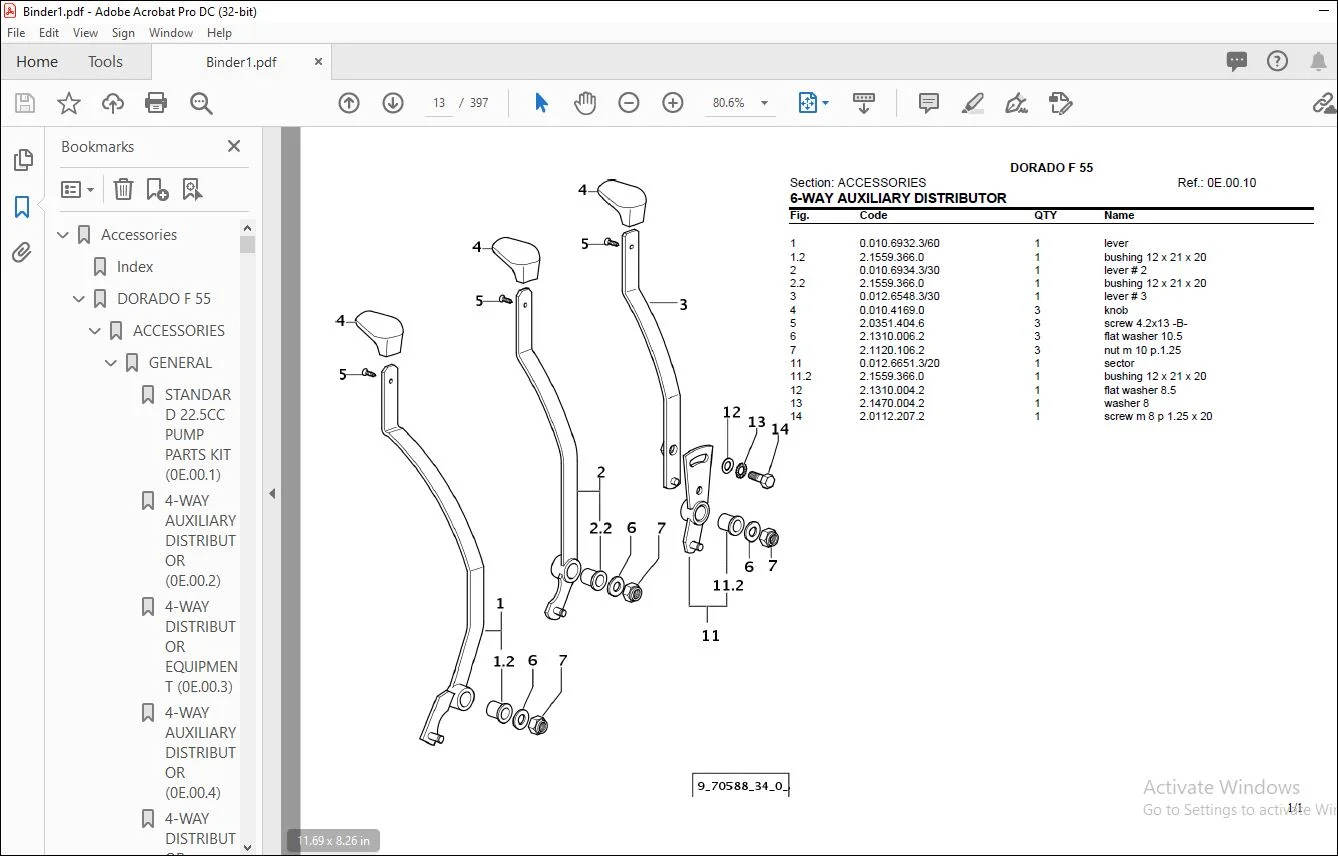Open the Window menu
The width and height of the screenshot is (1338, 856).
(171, 33)
